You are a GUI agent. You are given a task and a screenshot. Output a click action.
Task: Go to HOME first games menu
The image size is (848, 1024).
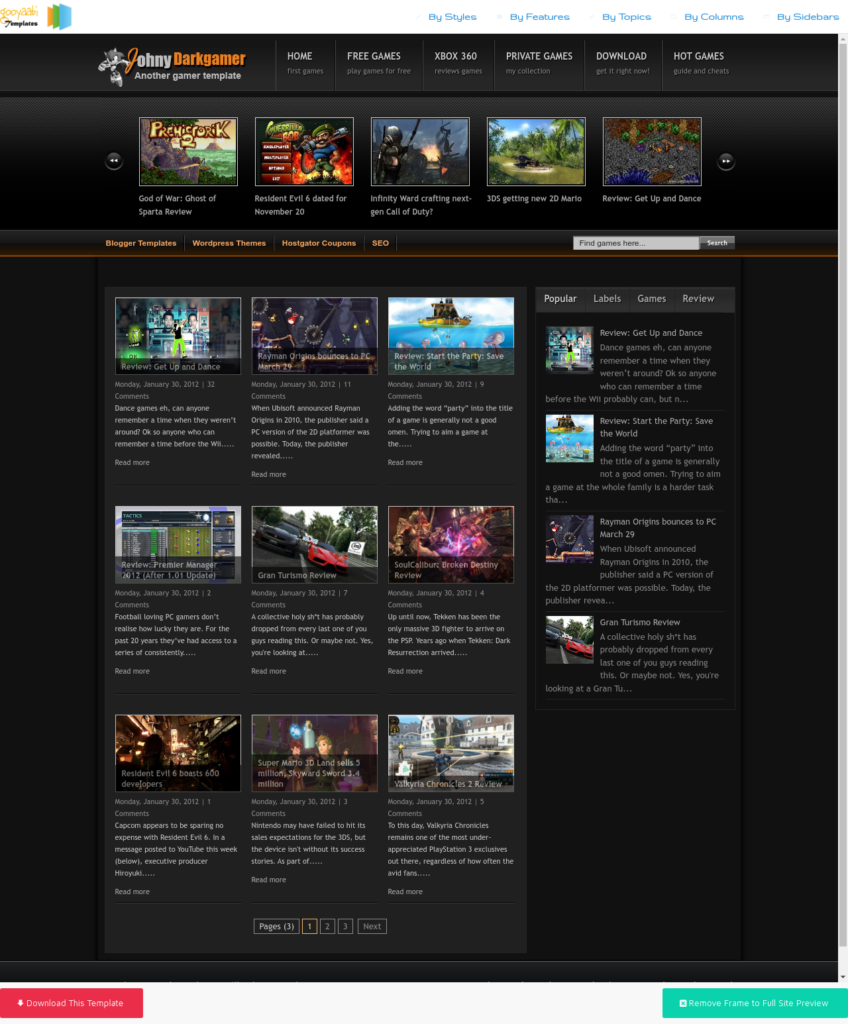point(305,63)
